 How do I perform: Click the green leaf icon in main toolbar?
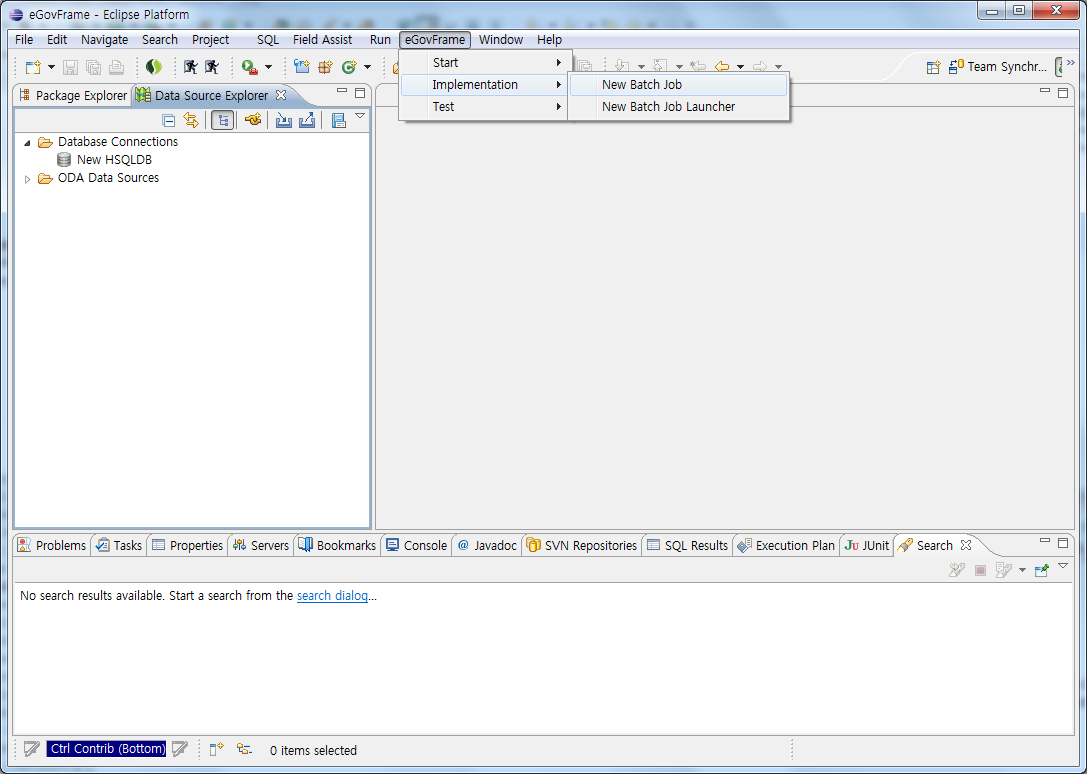[x=153, y=67]
